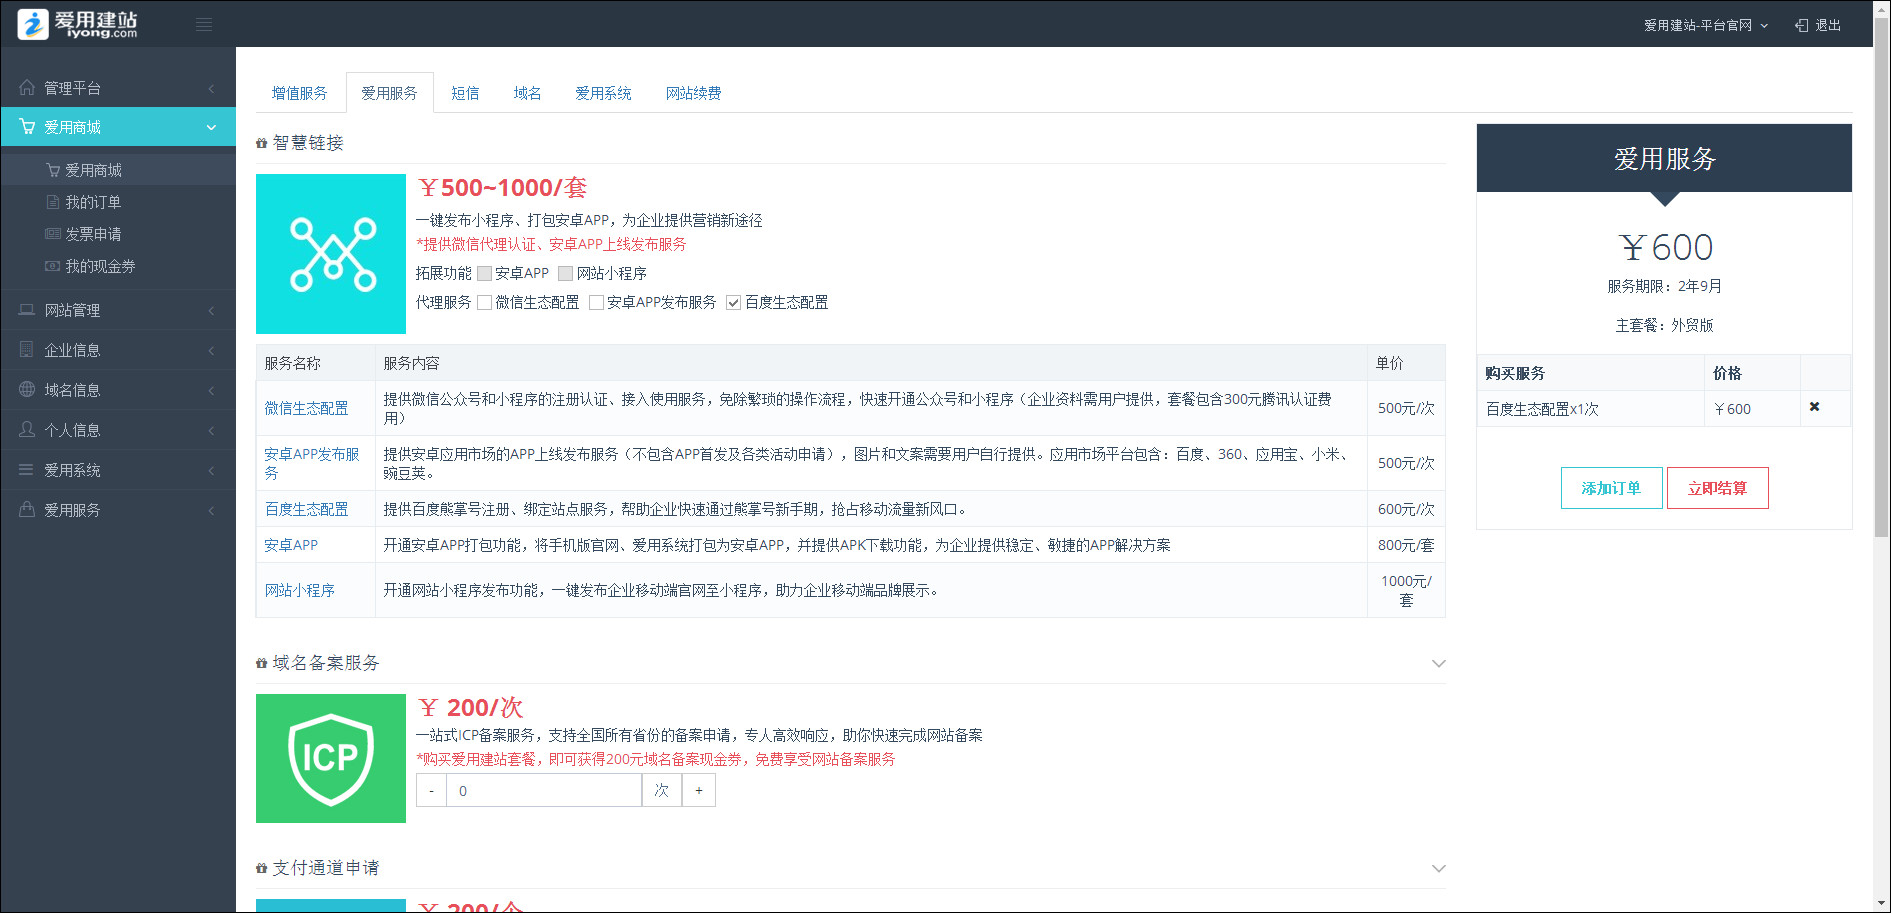Click the gift icon beside 支付通道申请 heading

click(262, 868)
